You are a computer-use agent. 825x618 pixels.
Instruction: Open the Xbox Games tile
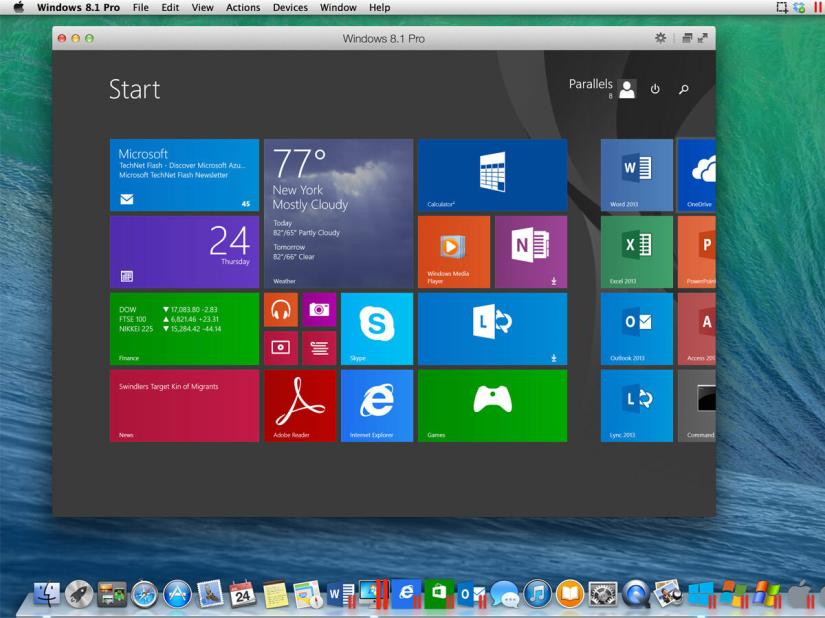click(491, 405)
